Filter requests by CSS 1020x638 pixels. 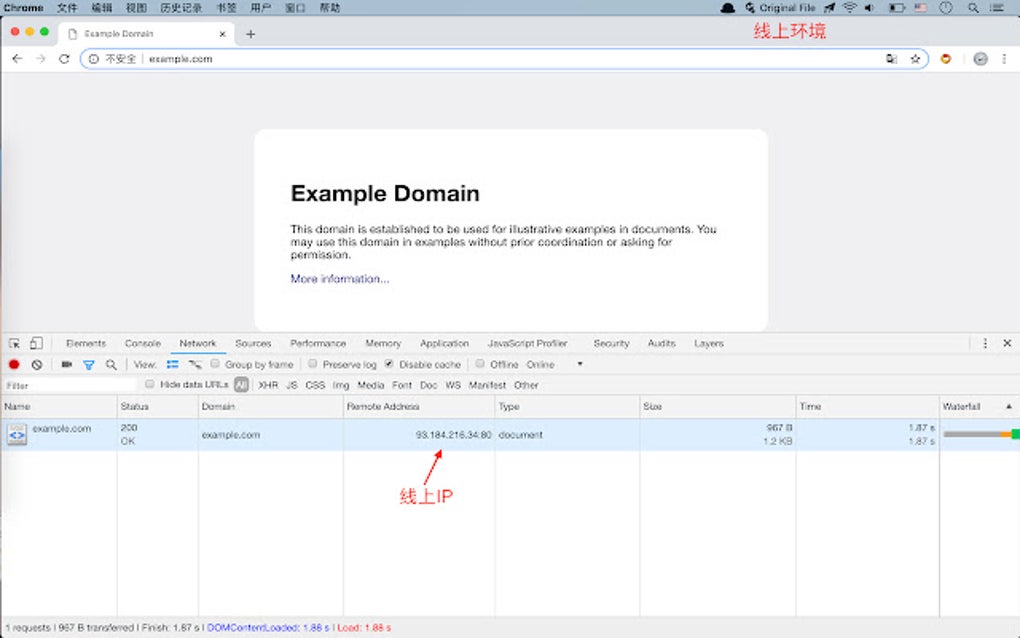pyautogui.click(x=315, y=385)
